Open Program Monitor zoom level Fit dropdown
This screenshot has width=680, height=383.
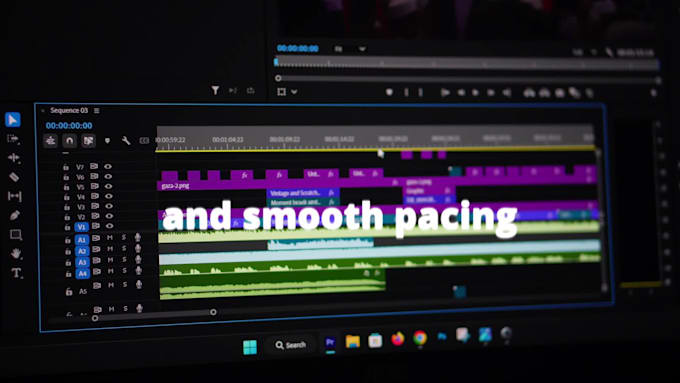pos(350,49)
